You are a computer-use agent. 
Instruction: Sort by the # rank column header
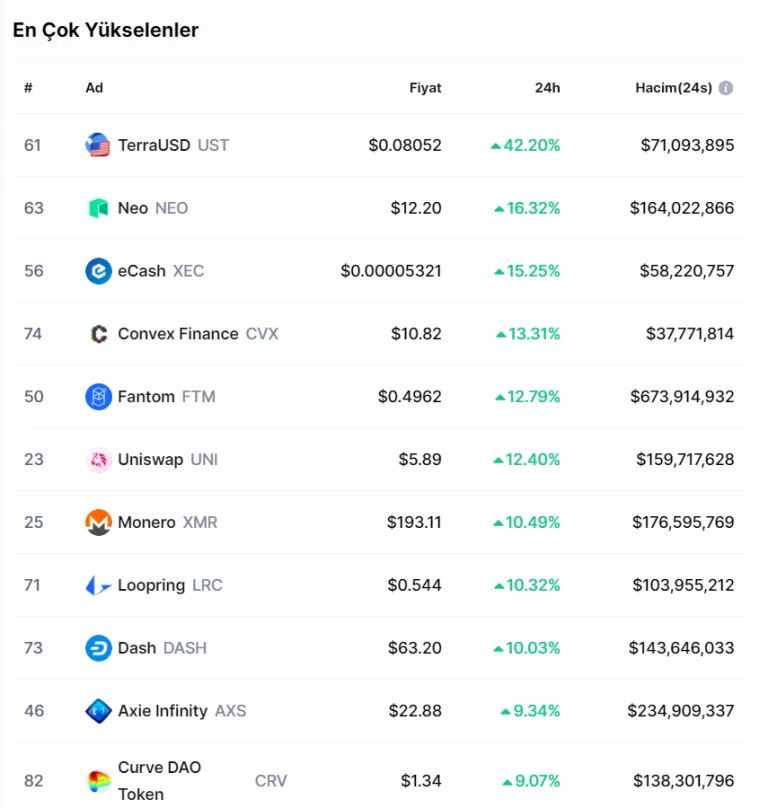click(x=28, y=88)
